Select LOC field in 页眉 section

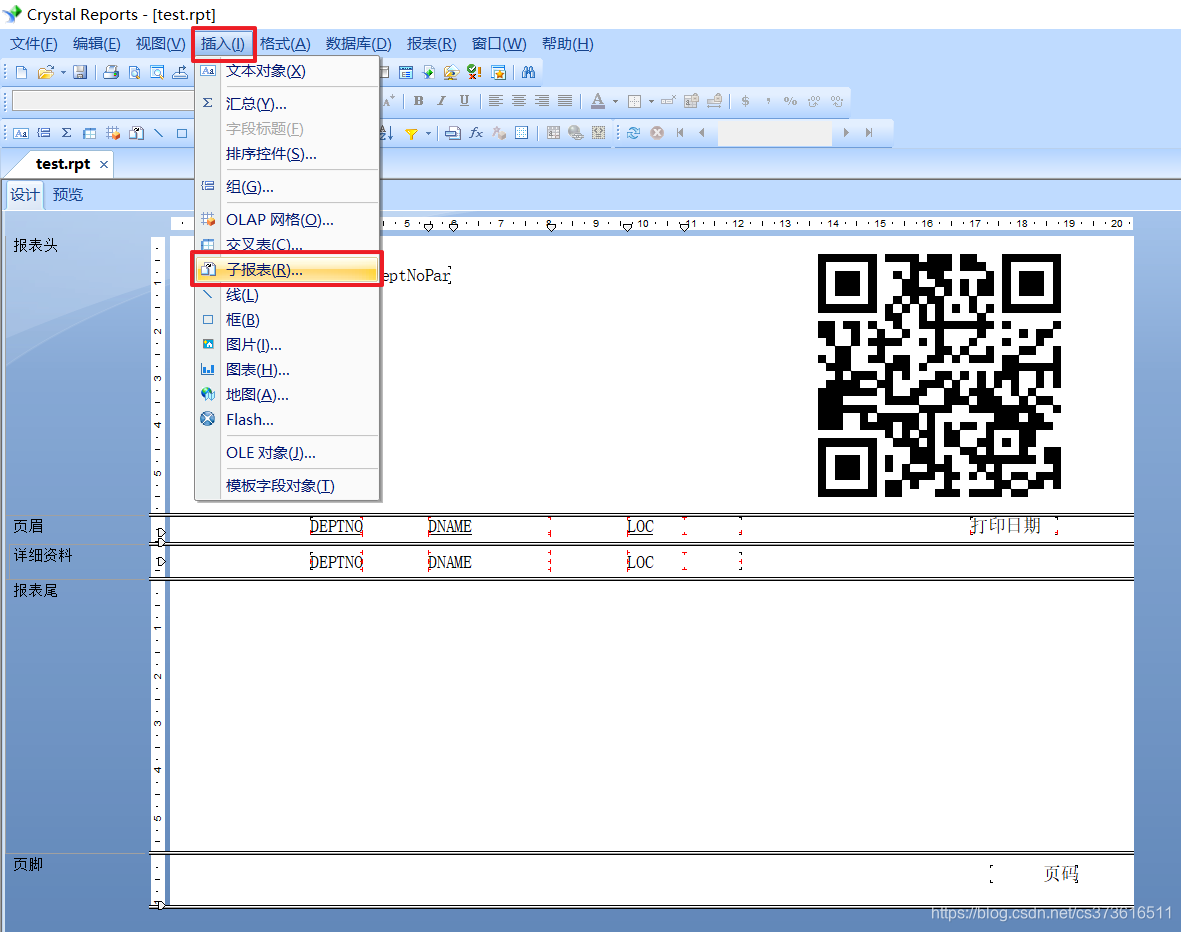pos(656,527)
